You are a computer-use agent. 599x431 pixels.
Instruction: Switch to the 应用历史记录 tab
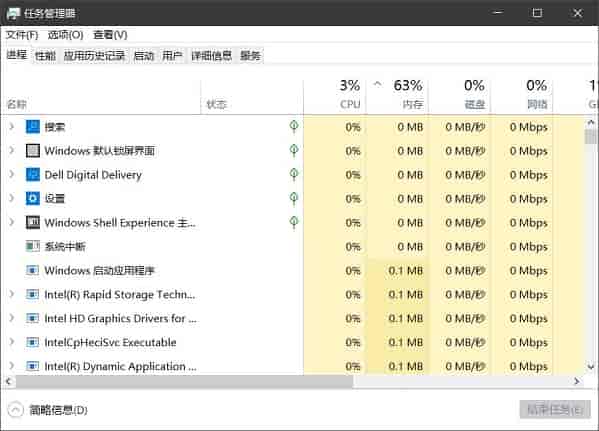click(94, 56)
